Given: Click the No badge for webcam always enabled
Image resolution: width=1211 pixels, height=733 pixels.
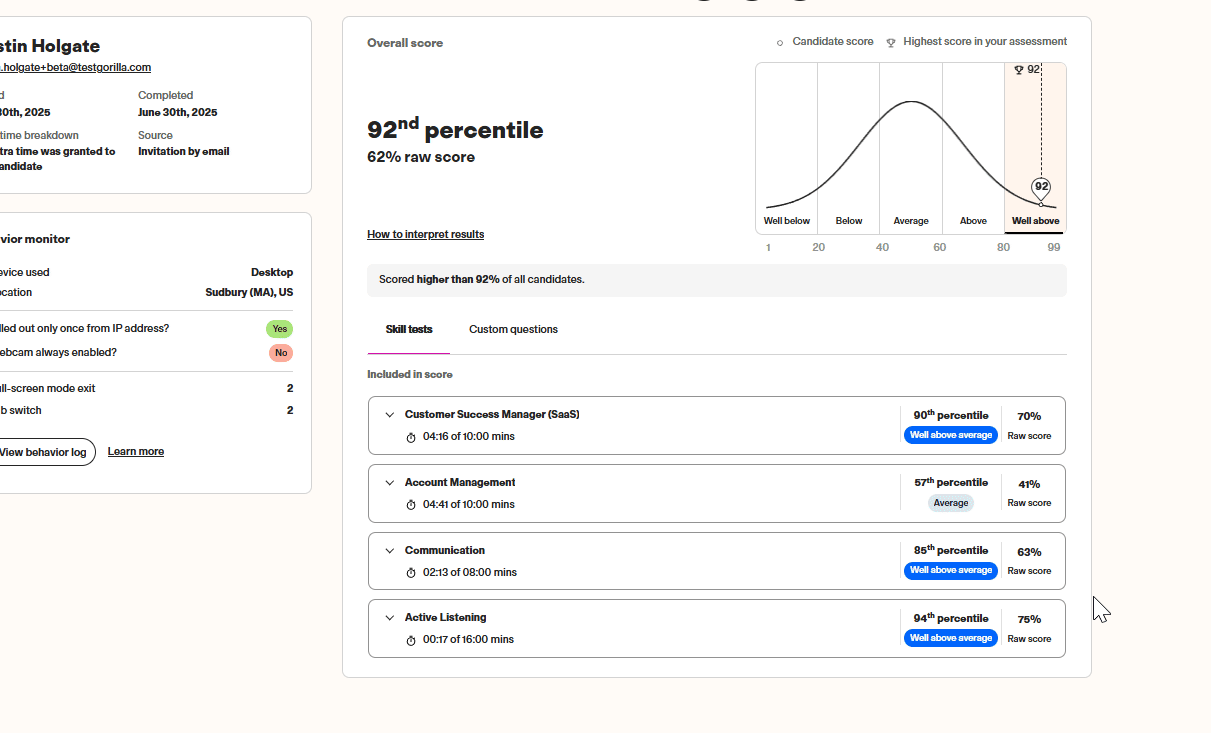Looking at the screenshot, I should (280, 352).
